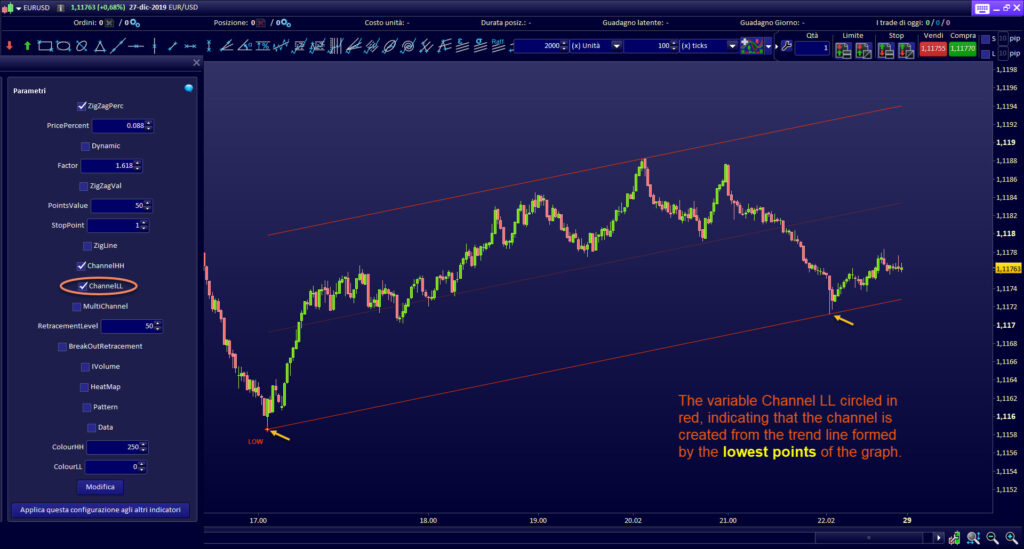Toggle the ZigZagPerc checkbox off
This screenshot has height=549, width=1024.
82,106
